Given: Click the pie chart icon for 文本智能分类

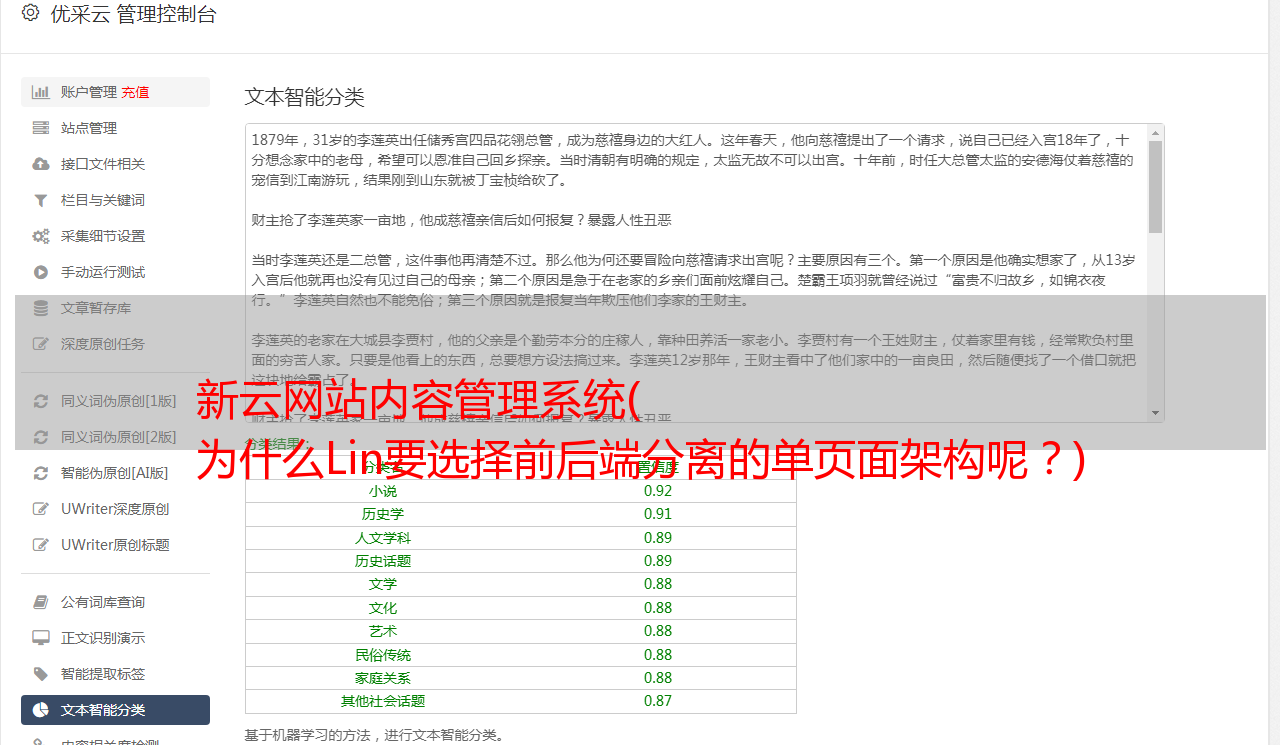Looking at the screenshot, I should pyautogui.click(x=41, y=710).
